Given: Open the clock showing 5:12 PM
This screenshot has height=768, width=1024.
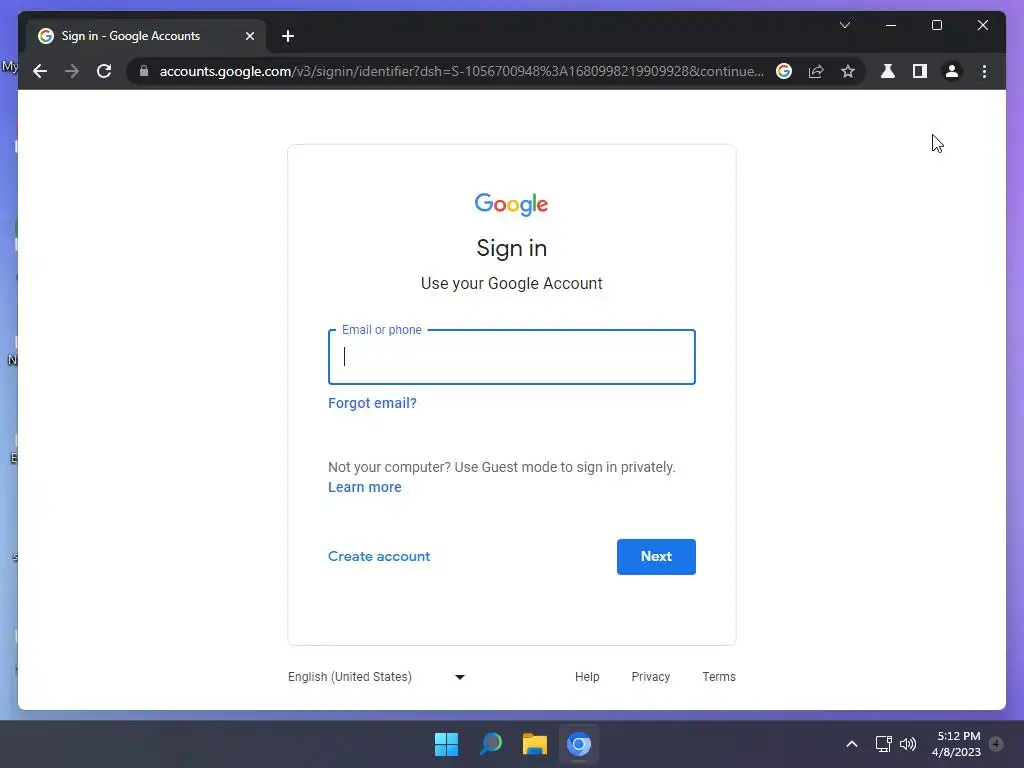Looking at the screenshot, I should 957,744.
